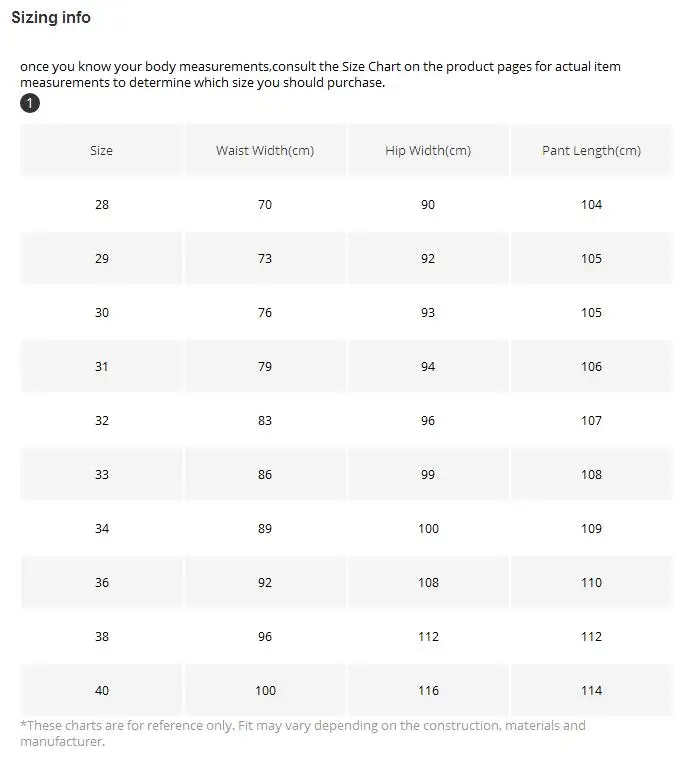679x765 pixels.
Task: Click the Hip Width(cm) column header
Action: click(428, 150)
